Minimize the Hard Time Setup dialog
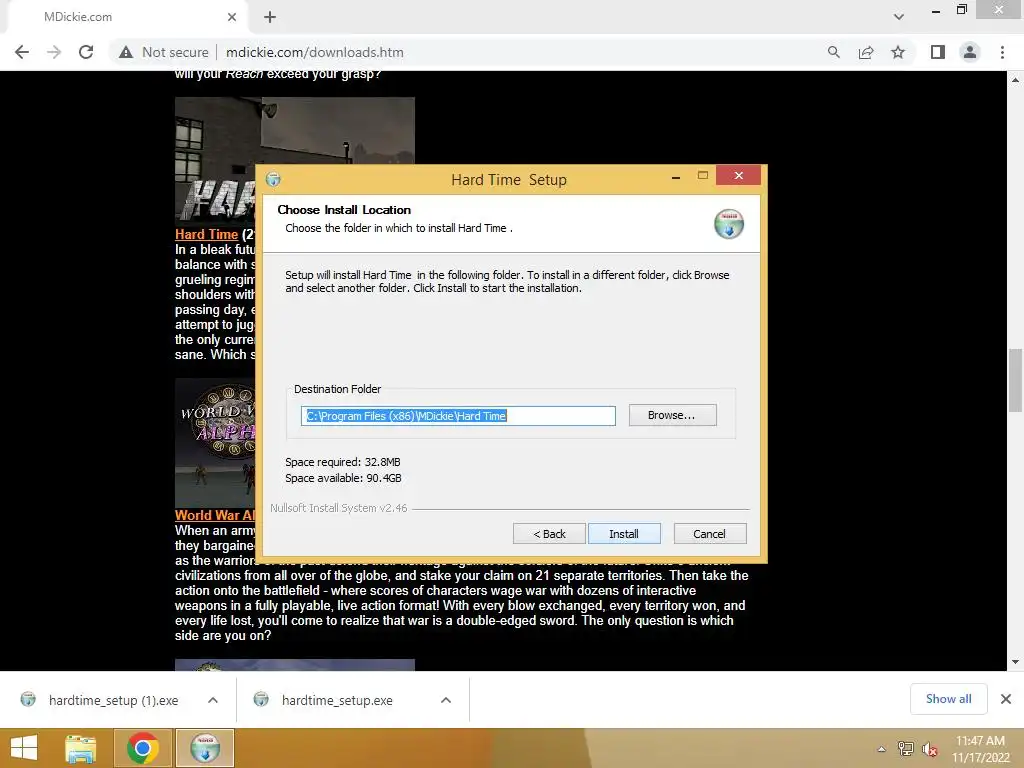 [676, 177]
